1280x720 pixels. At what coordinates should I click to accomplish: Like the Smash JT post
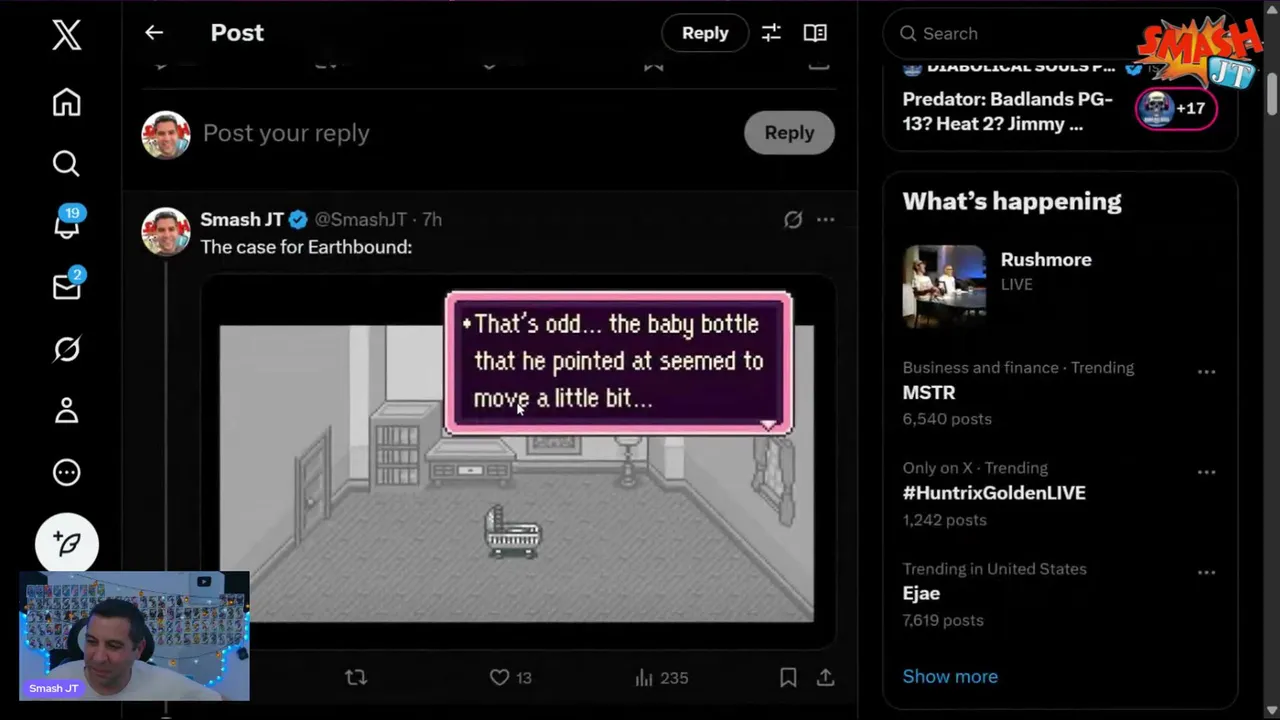(x=500, y=677)
